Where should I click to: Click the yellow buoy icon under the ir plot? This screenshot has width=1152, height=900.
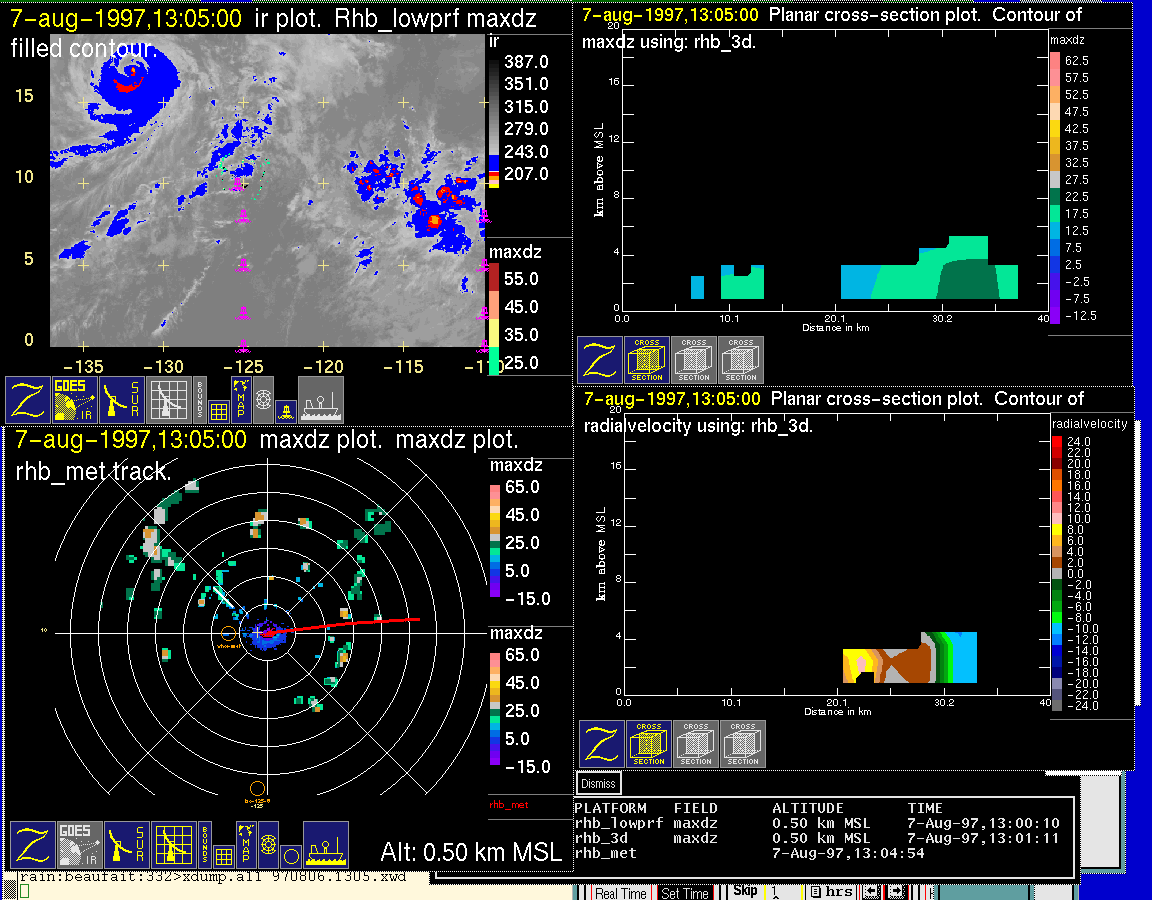(x=285, y=409)
